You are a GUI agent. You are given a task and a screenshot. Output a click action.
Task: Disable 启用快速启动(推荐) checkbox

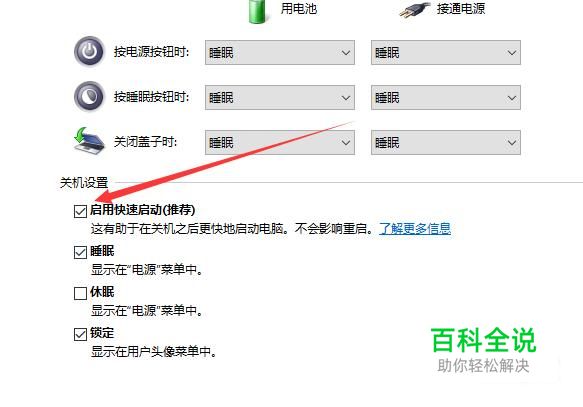point(80,211)
